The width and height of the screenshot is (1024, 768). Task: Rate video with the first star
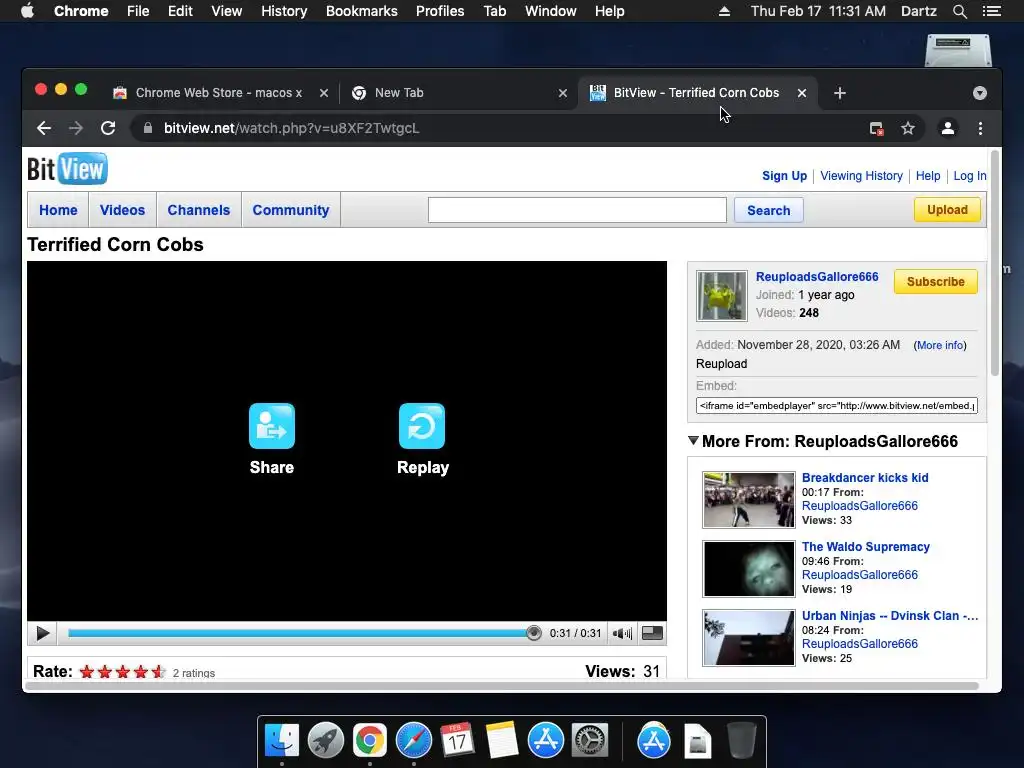click(87, 672)
